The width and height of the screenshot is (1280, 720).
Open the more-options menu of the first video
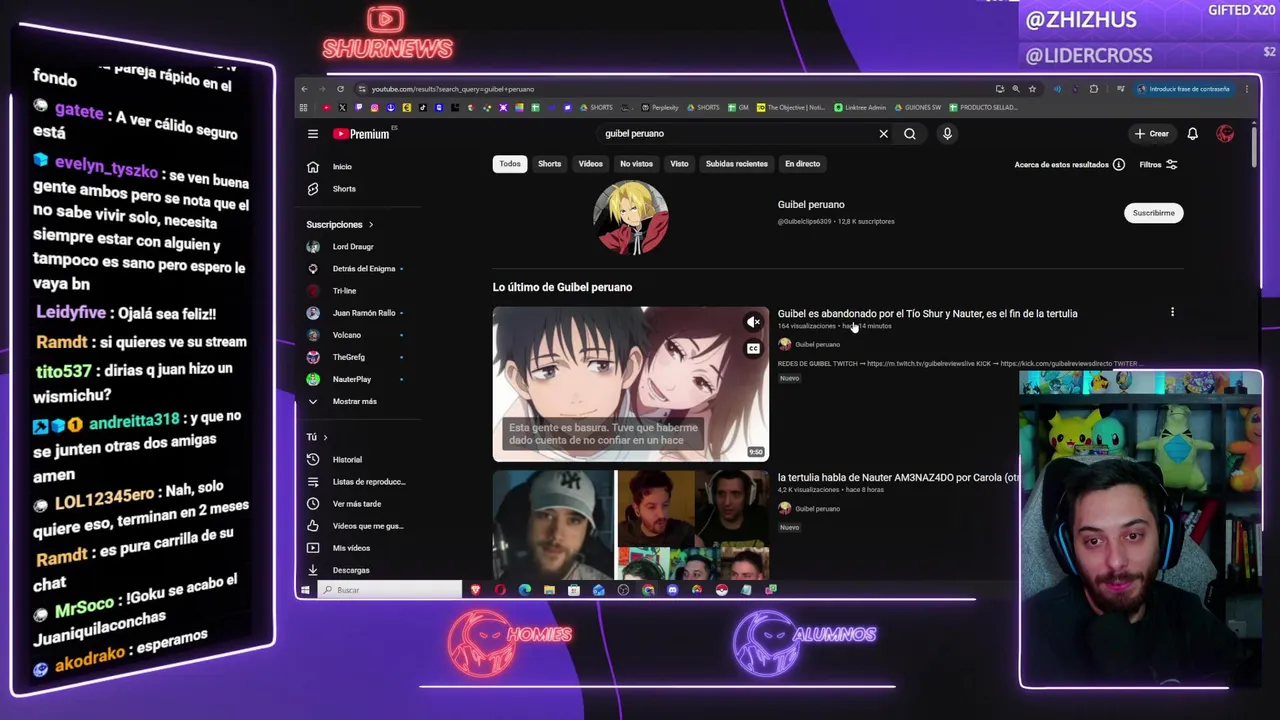click(1172, 313)
